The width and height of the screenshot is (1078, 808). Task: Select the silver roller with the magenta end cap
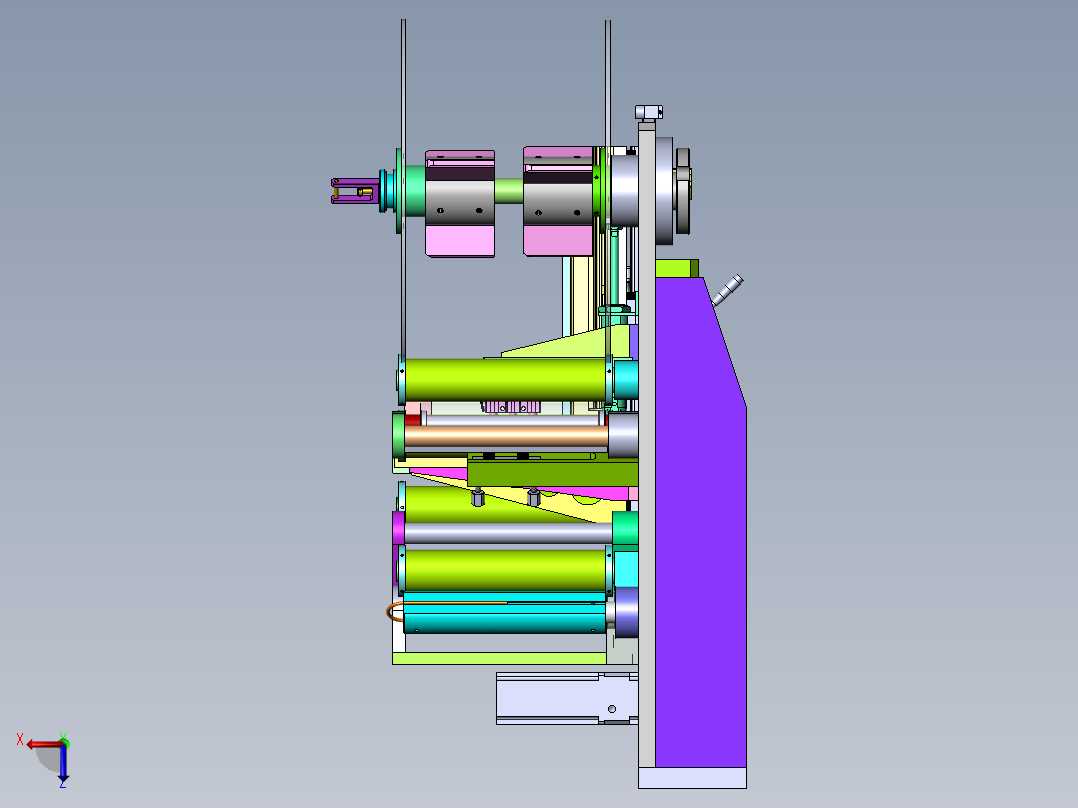(507, 533)
